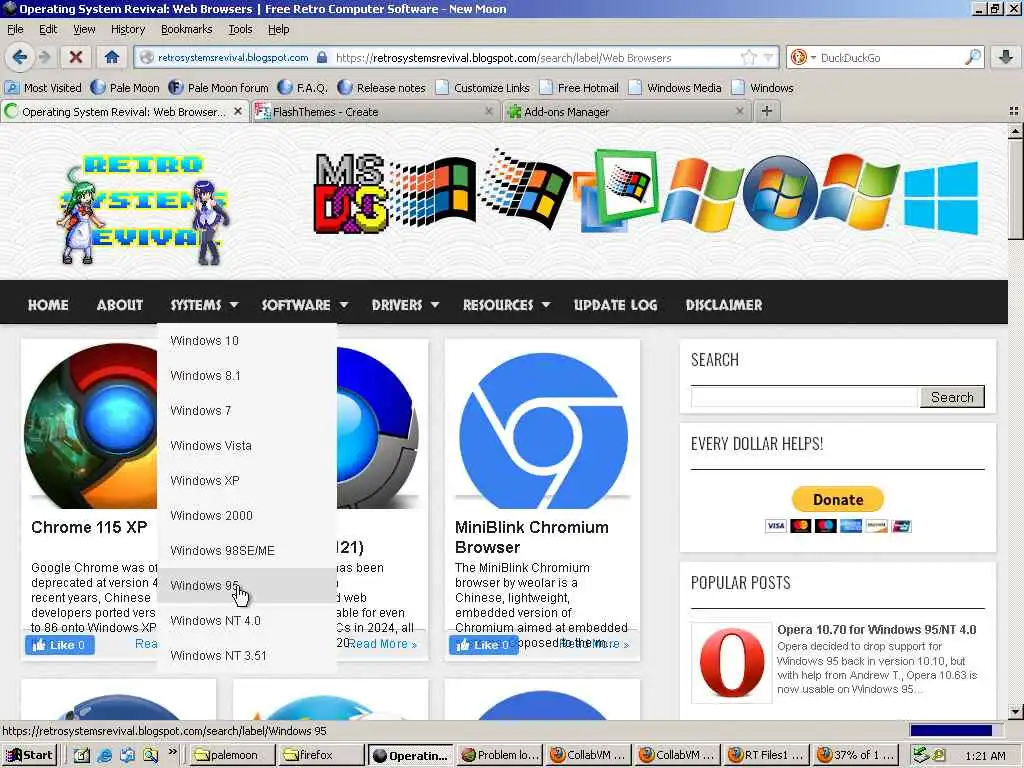Click Read More on the MiniBlink card
The width and height of the screenshot is (1024, 768).
pos(594,644)
